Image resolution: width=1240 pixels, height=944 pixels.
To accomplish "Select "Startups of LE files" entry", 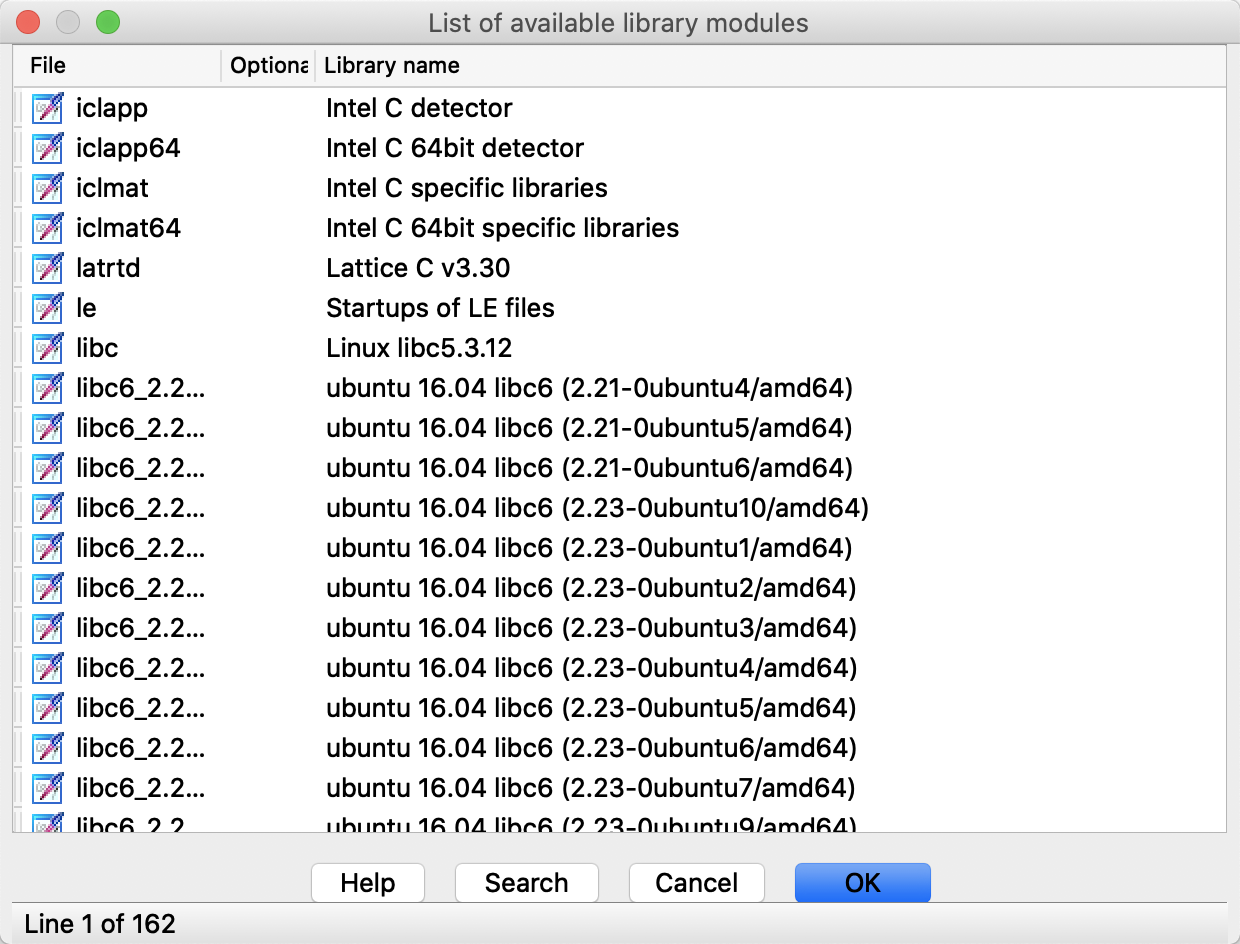I will pyautogui.click(x=440, y=308).
